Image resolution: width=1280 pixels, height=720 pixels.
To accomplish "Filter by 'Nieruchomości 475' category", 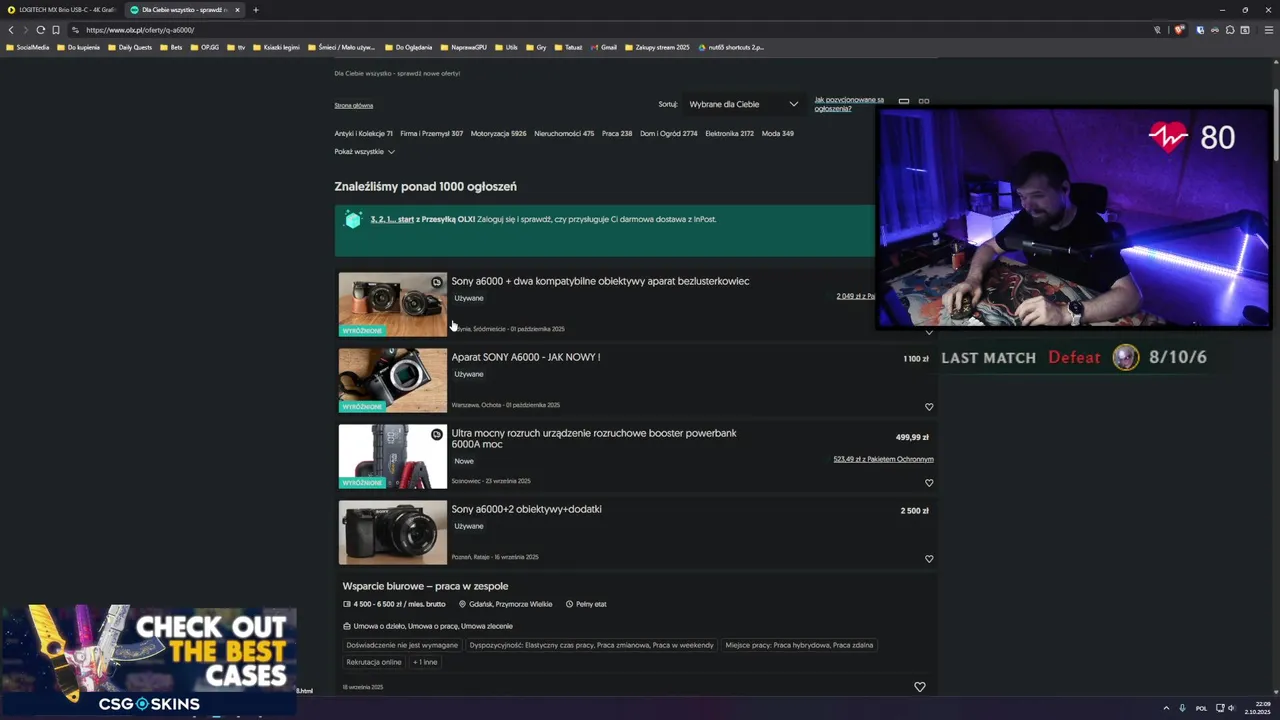I will (x=564, y=133).
